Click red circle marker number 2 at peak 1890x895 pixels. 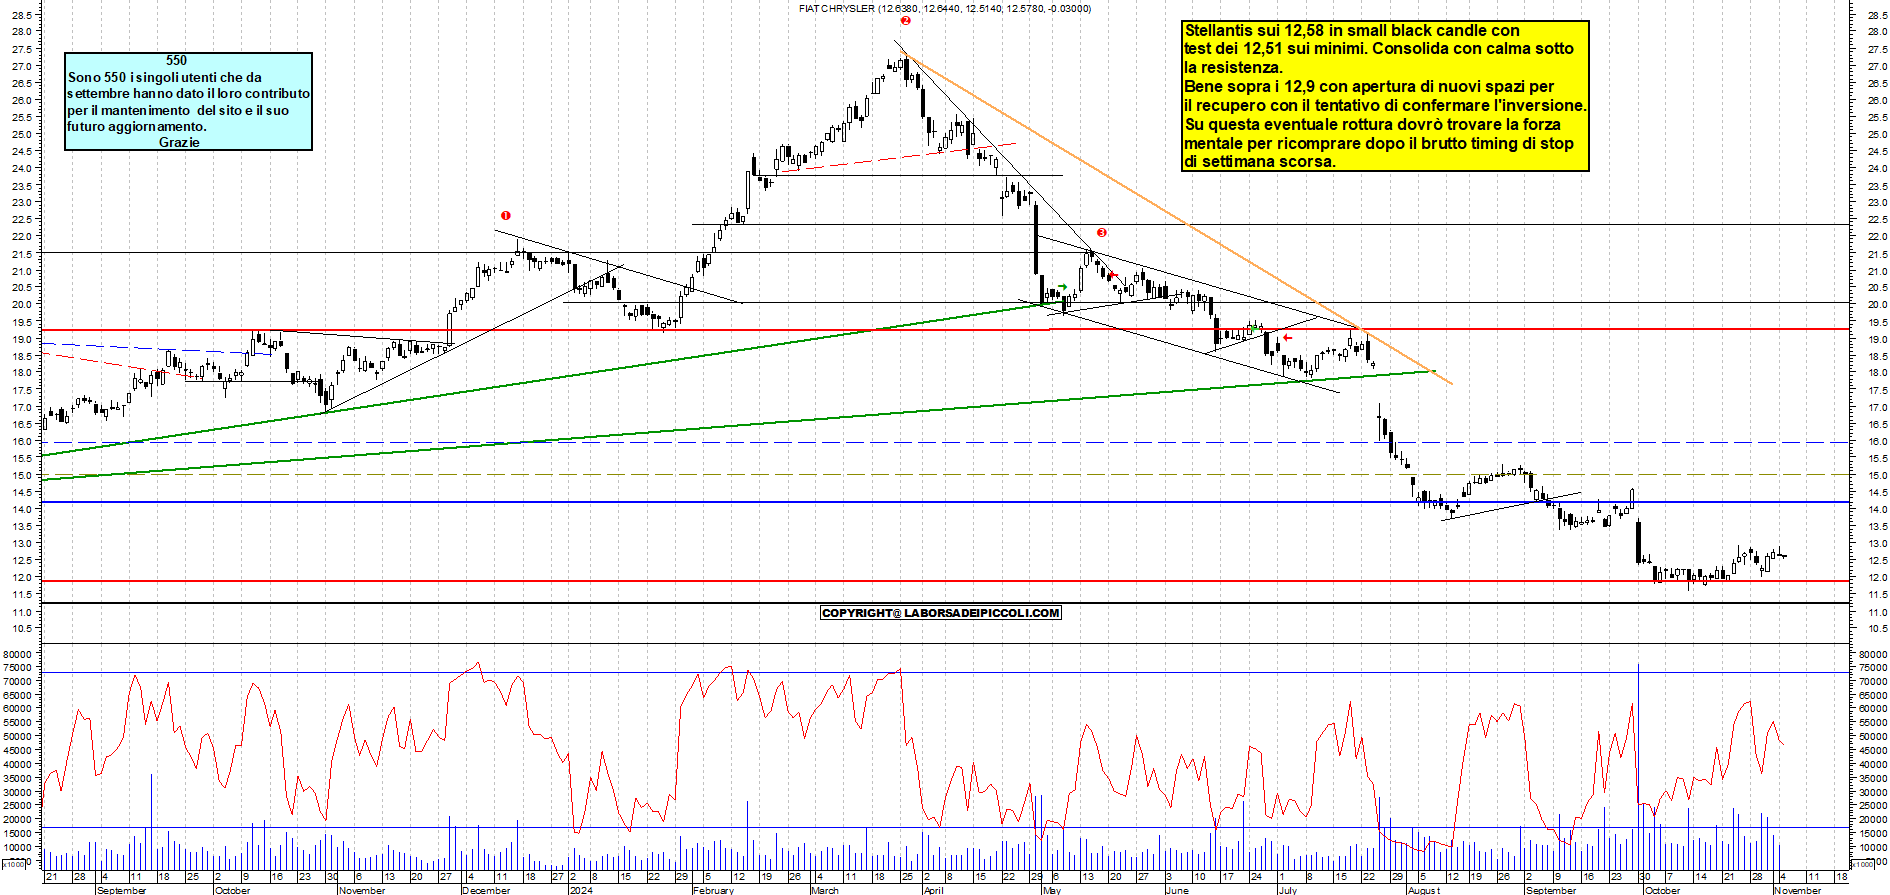click(x=905, y=20)
